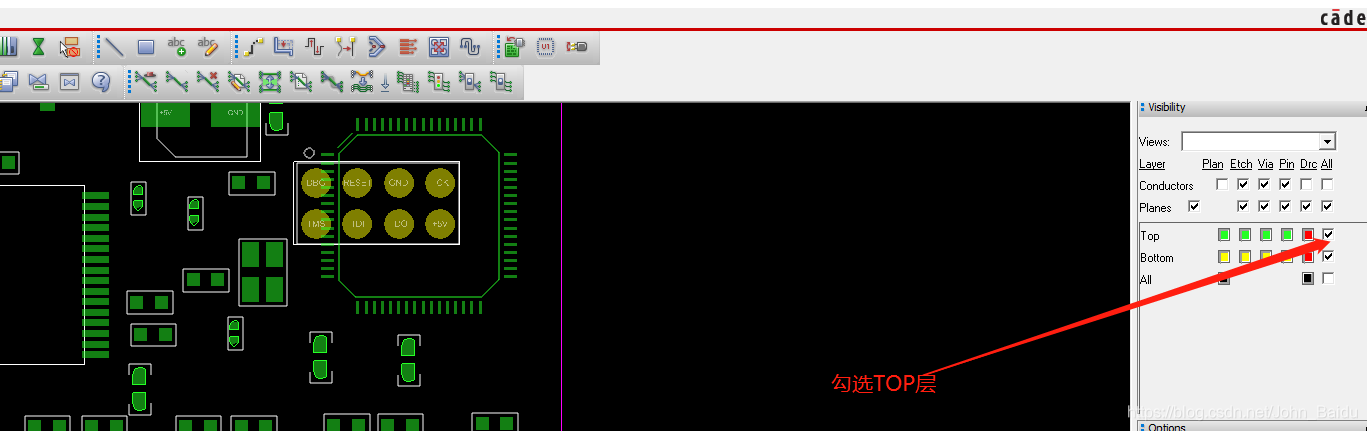Click the blue down arrow icon
This screenshot has width=1367, height=431.
[x=385, y=83]
